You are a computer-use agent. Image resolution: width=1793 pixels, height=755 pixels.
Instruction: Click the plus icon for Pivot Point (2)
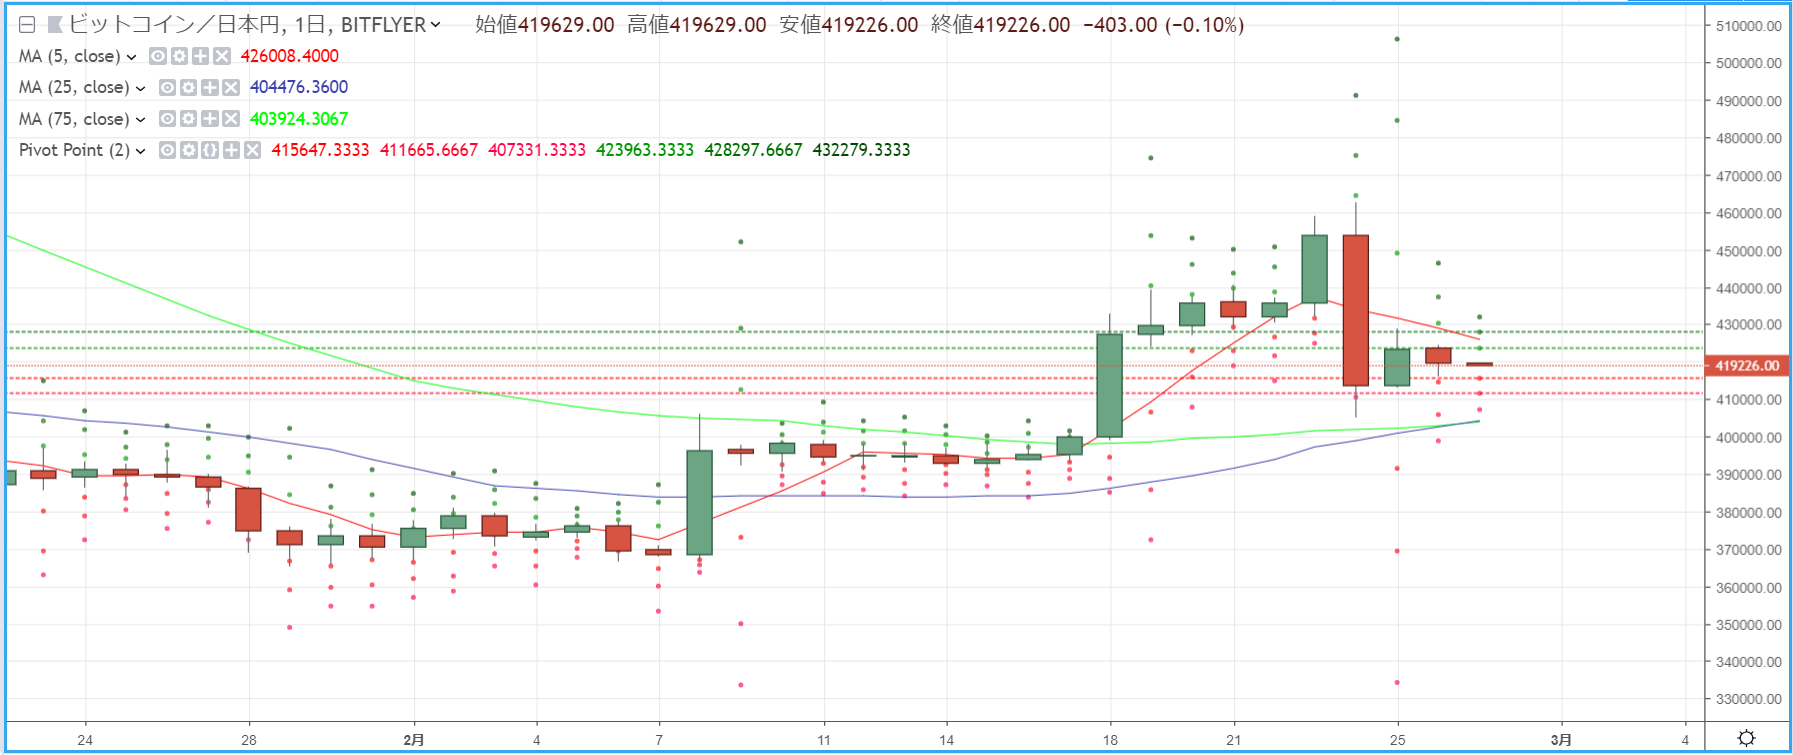[230, 150]
